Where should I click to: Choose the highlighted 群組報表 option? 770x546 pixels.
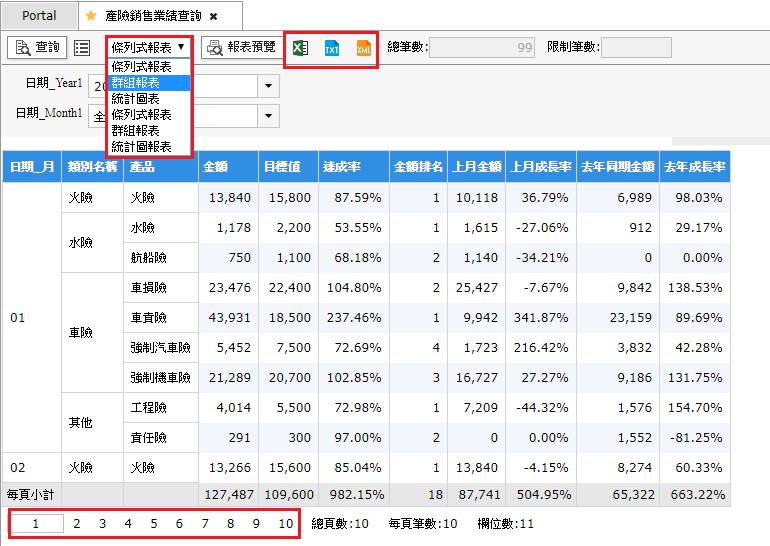click(x=148, y=83)
